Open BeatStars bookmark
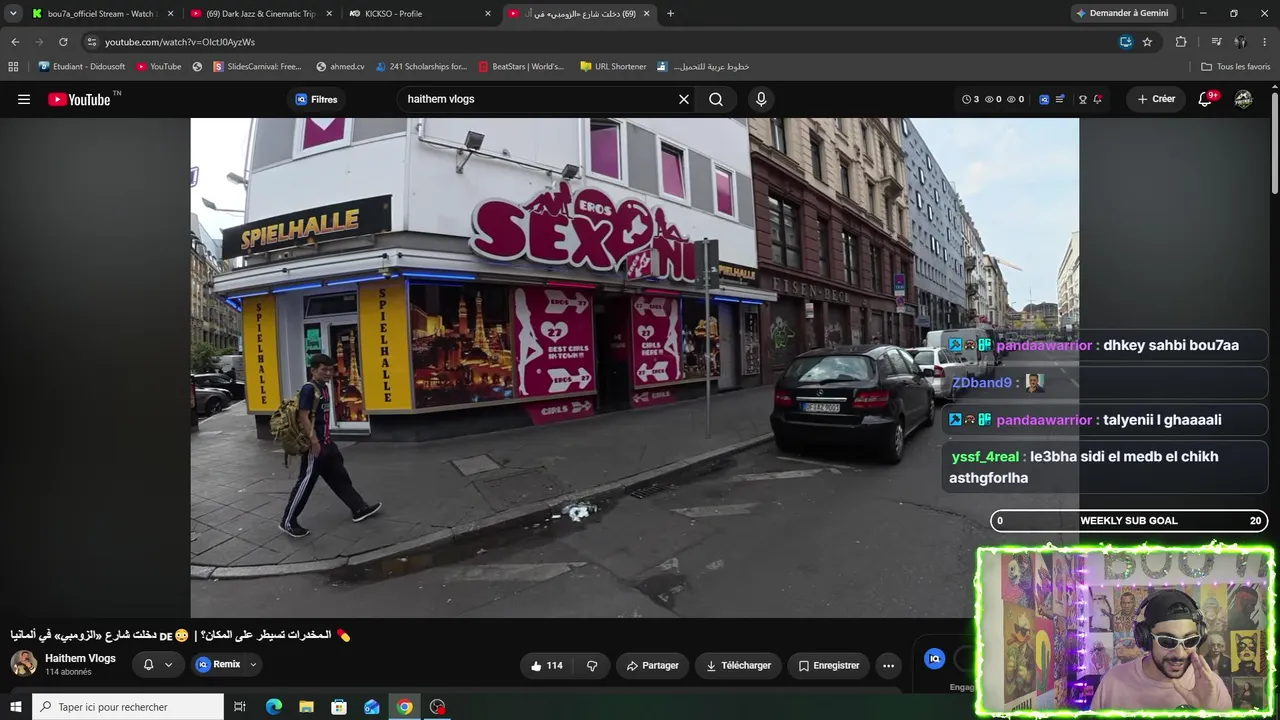 coord(521,67)
